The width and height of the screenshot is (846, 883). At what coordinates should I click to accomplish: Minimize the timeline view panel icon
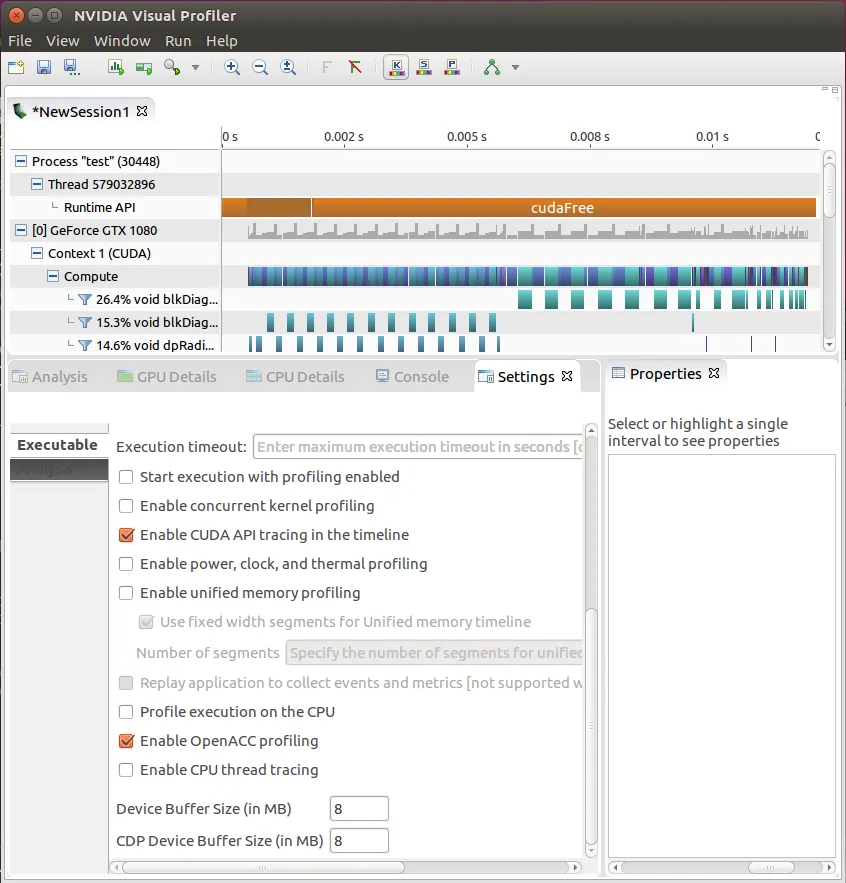pyautogui.click(x=825, y=89)
